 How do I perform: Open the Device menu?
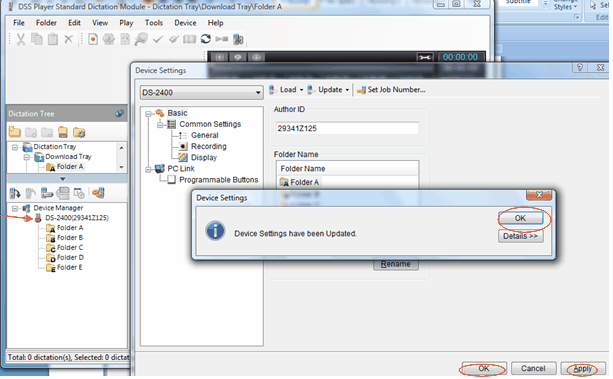click(185, 23)
